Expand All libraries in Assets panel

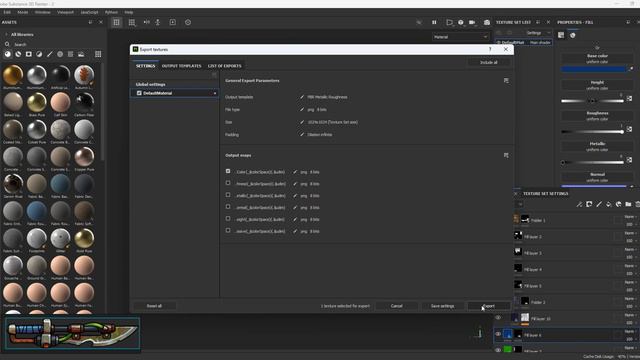(x=7, y=34)
